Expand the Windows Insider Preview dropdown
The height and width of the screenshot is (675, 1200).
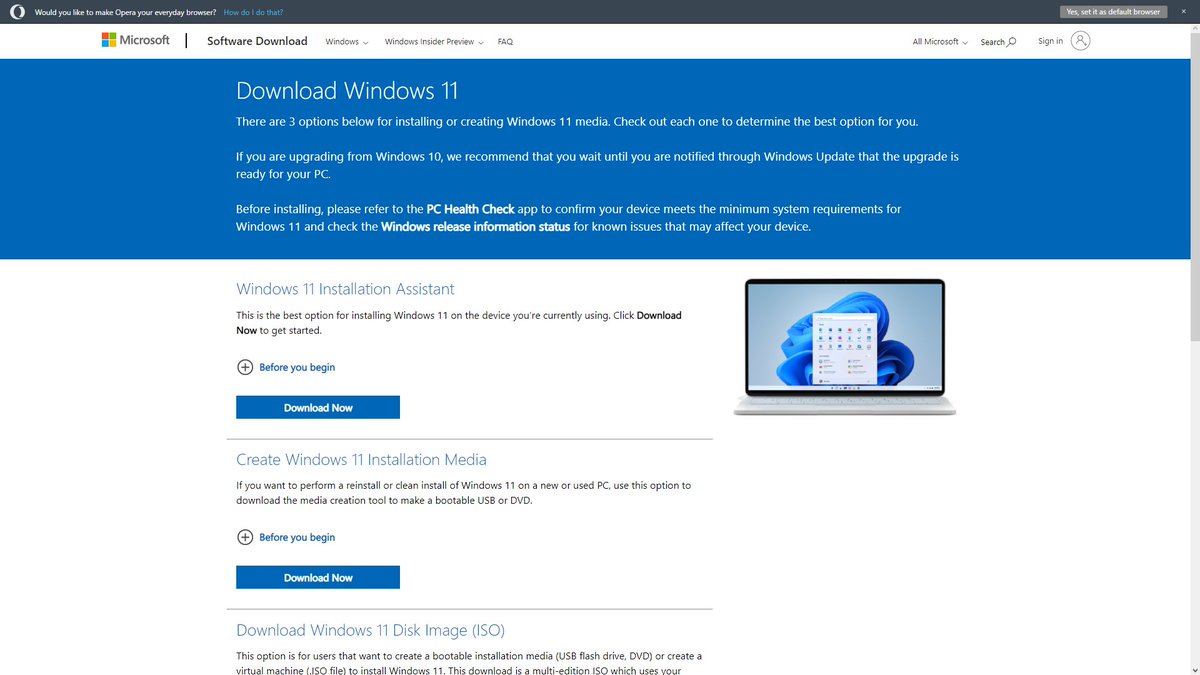click(433, 42)
